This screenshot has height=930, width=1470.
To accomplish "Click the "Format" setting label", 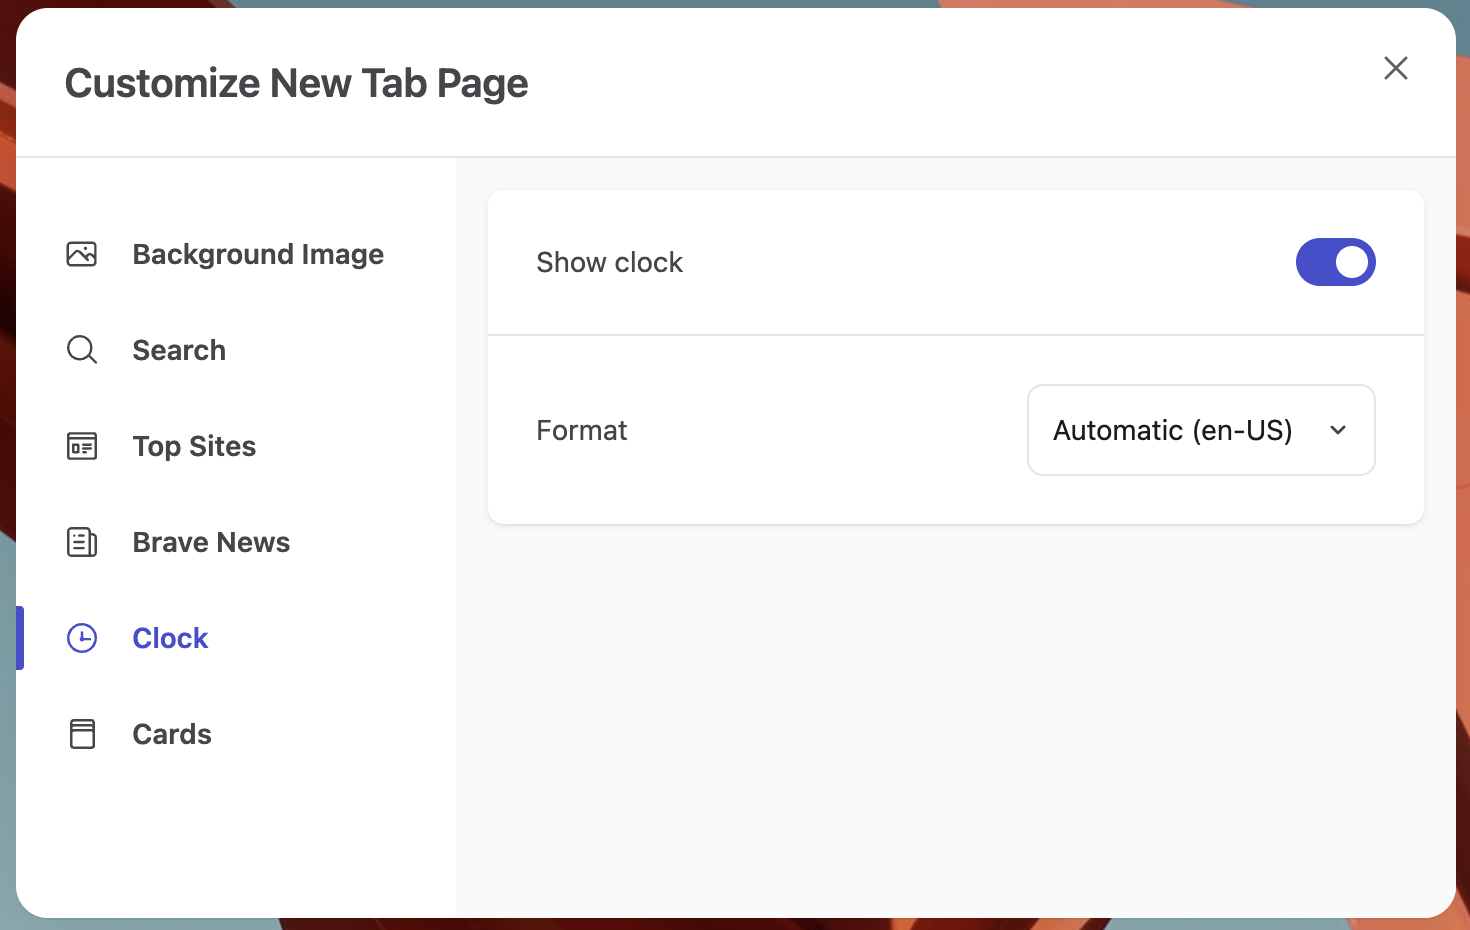I will tap(582, 430).
